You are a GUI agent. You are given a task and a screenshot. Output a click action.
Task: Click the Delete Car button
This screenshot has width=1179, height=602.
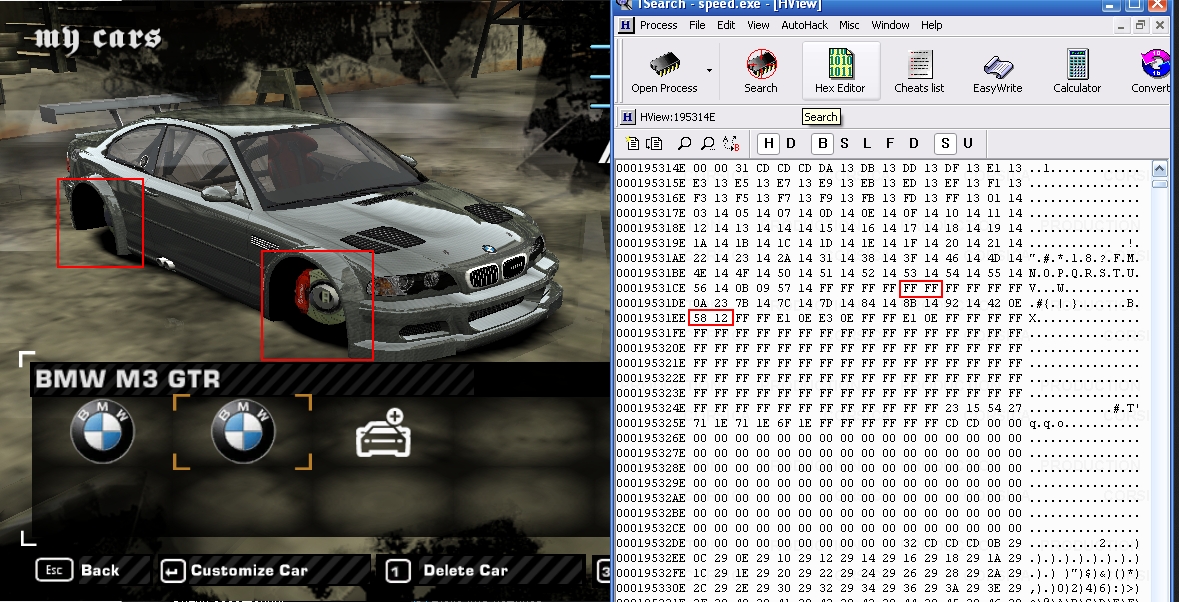pyautogui.click(x=447, y=570)
